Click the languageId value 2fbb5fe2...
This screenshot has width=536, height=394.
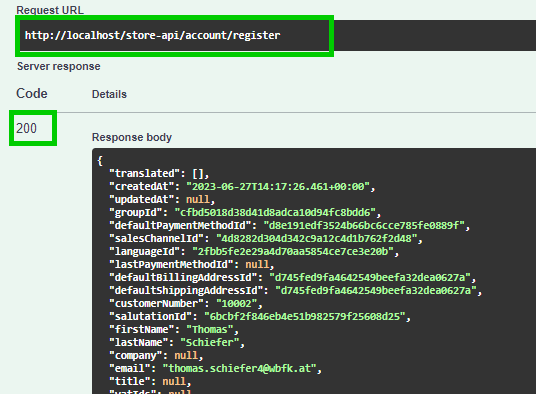293,252
